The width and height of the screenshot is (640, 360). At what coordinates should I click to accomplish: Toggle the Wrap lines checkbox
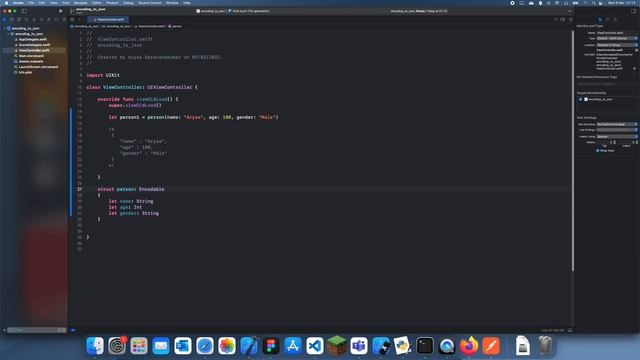point(598,151)
